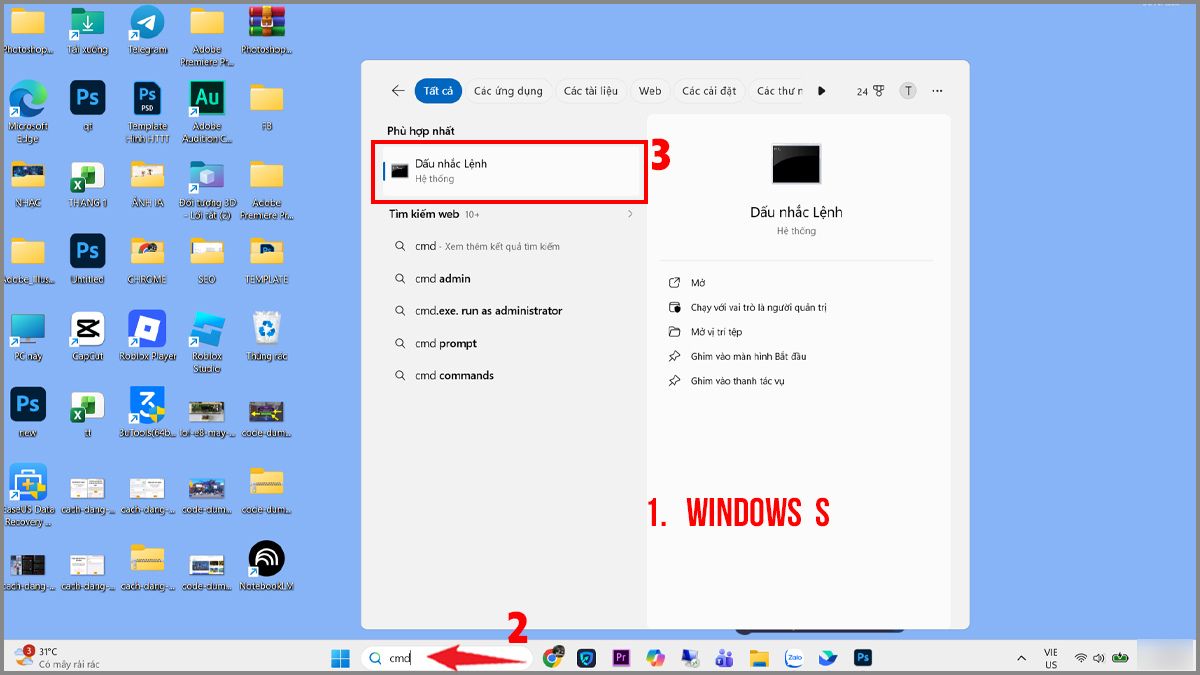Select the PC này desktop icon
The width and height of the screenshot is (1200, 675).
27,336
